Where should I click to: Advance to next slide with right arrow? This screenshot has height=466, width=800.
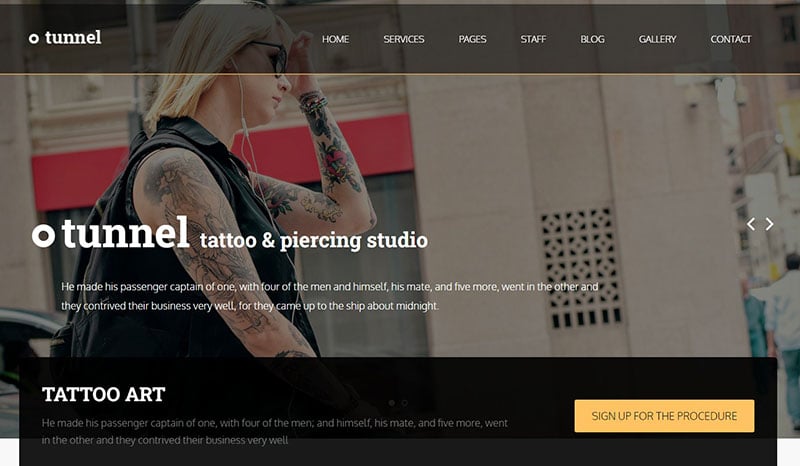point(769,224)
